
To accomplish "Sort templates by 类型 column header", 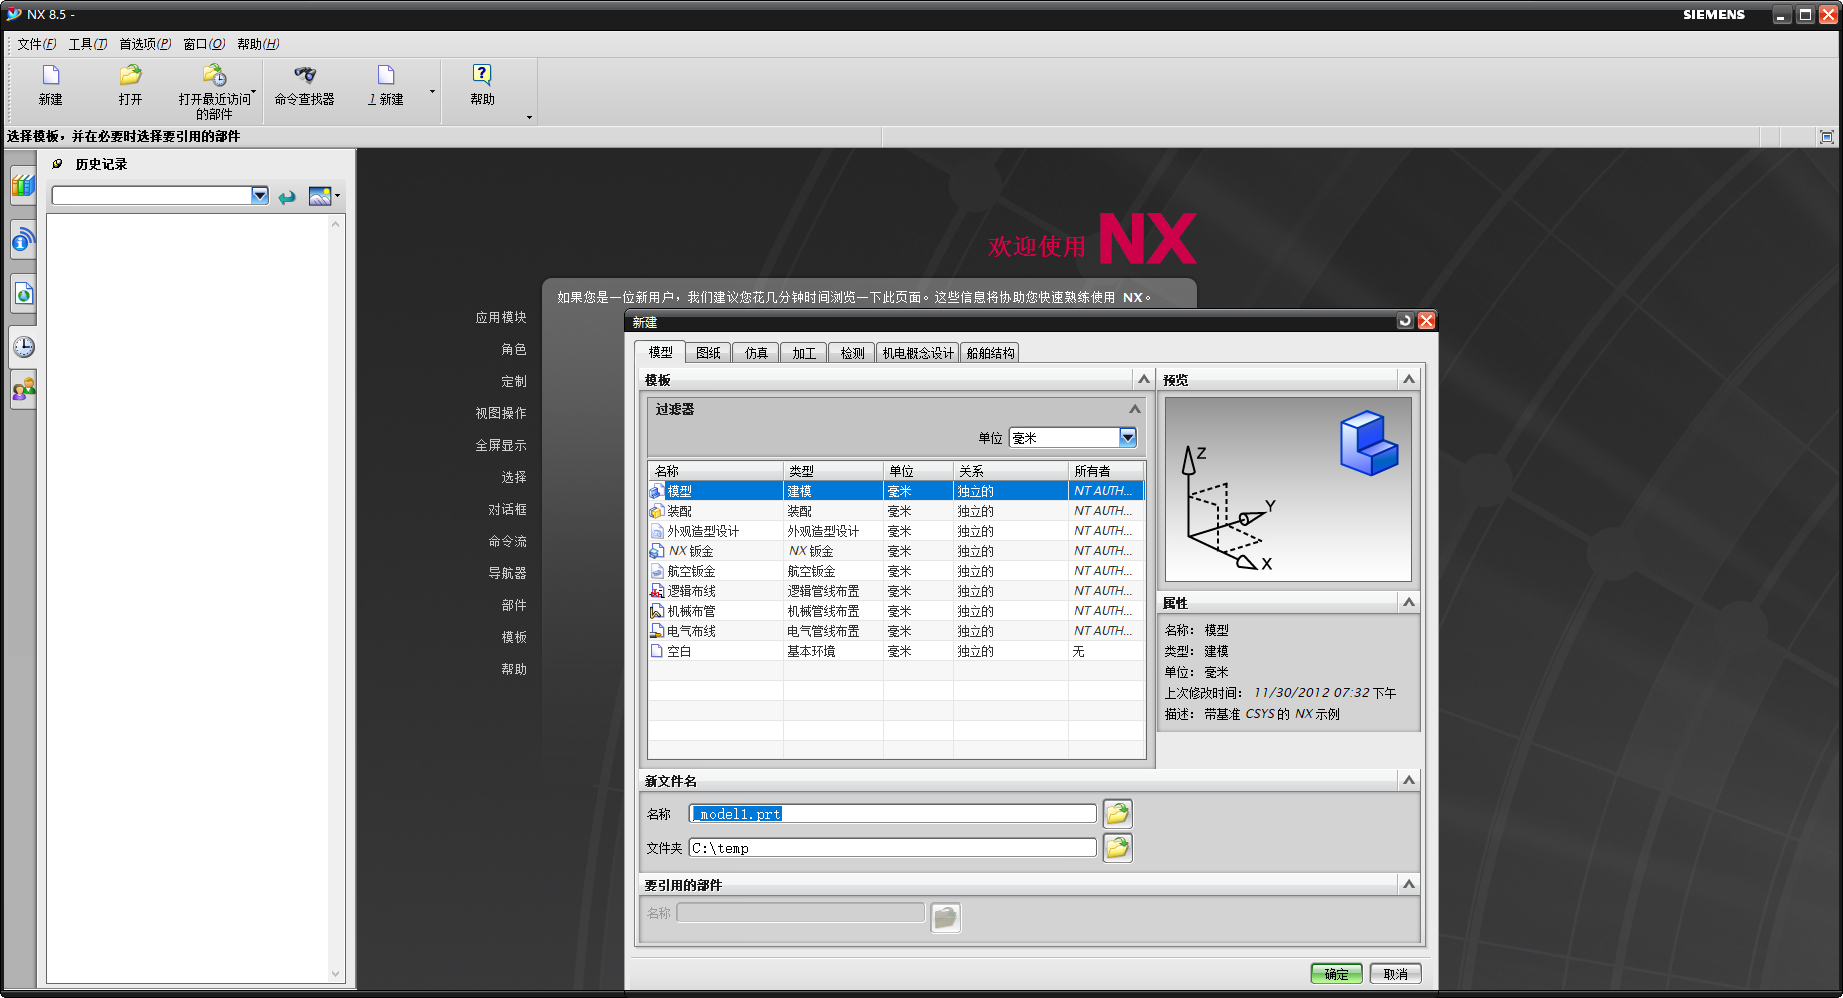I will point(833,471).
